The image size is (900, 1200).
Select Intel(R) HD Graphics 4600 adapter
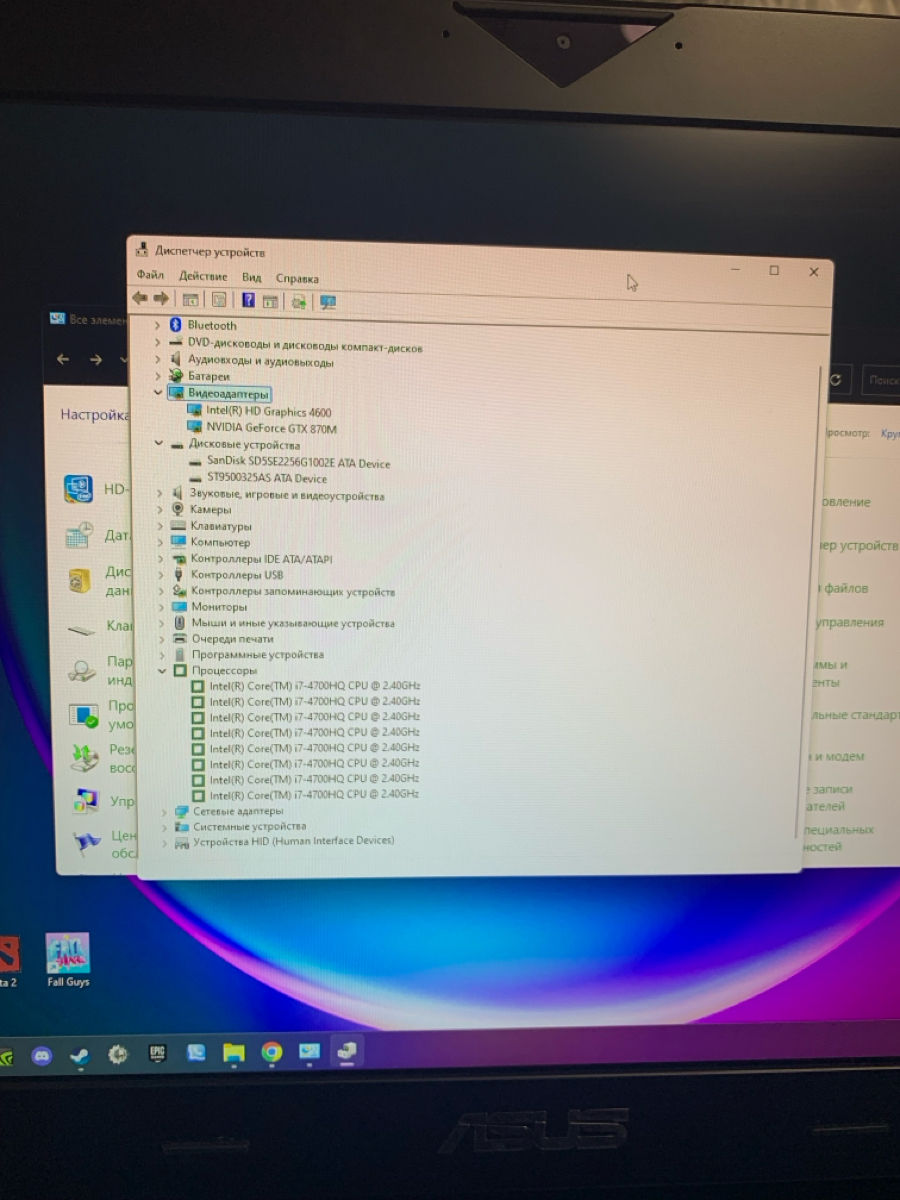click(268, 412)
